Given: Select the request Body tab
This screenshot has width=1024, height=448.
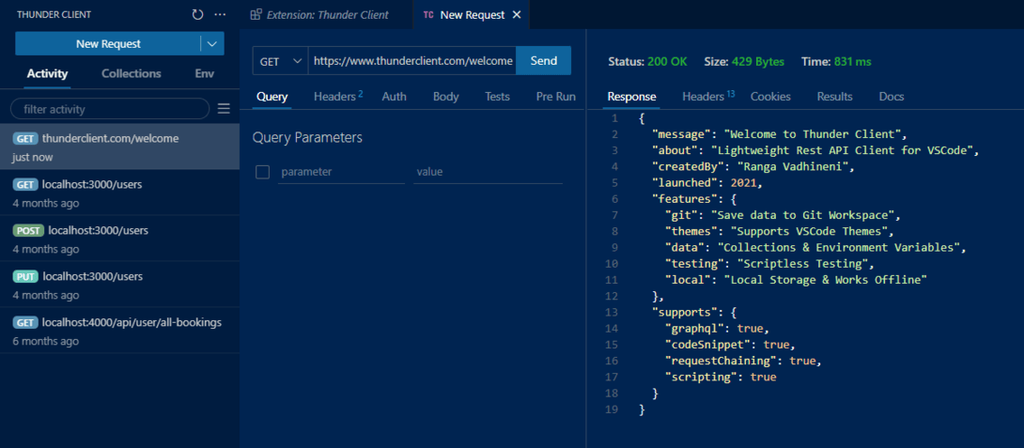Looking at the screenshot, I should 446,97.
